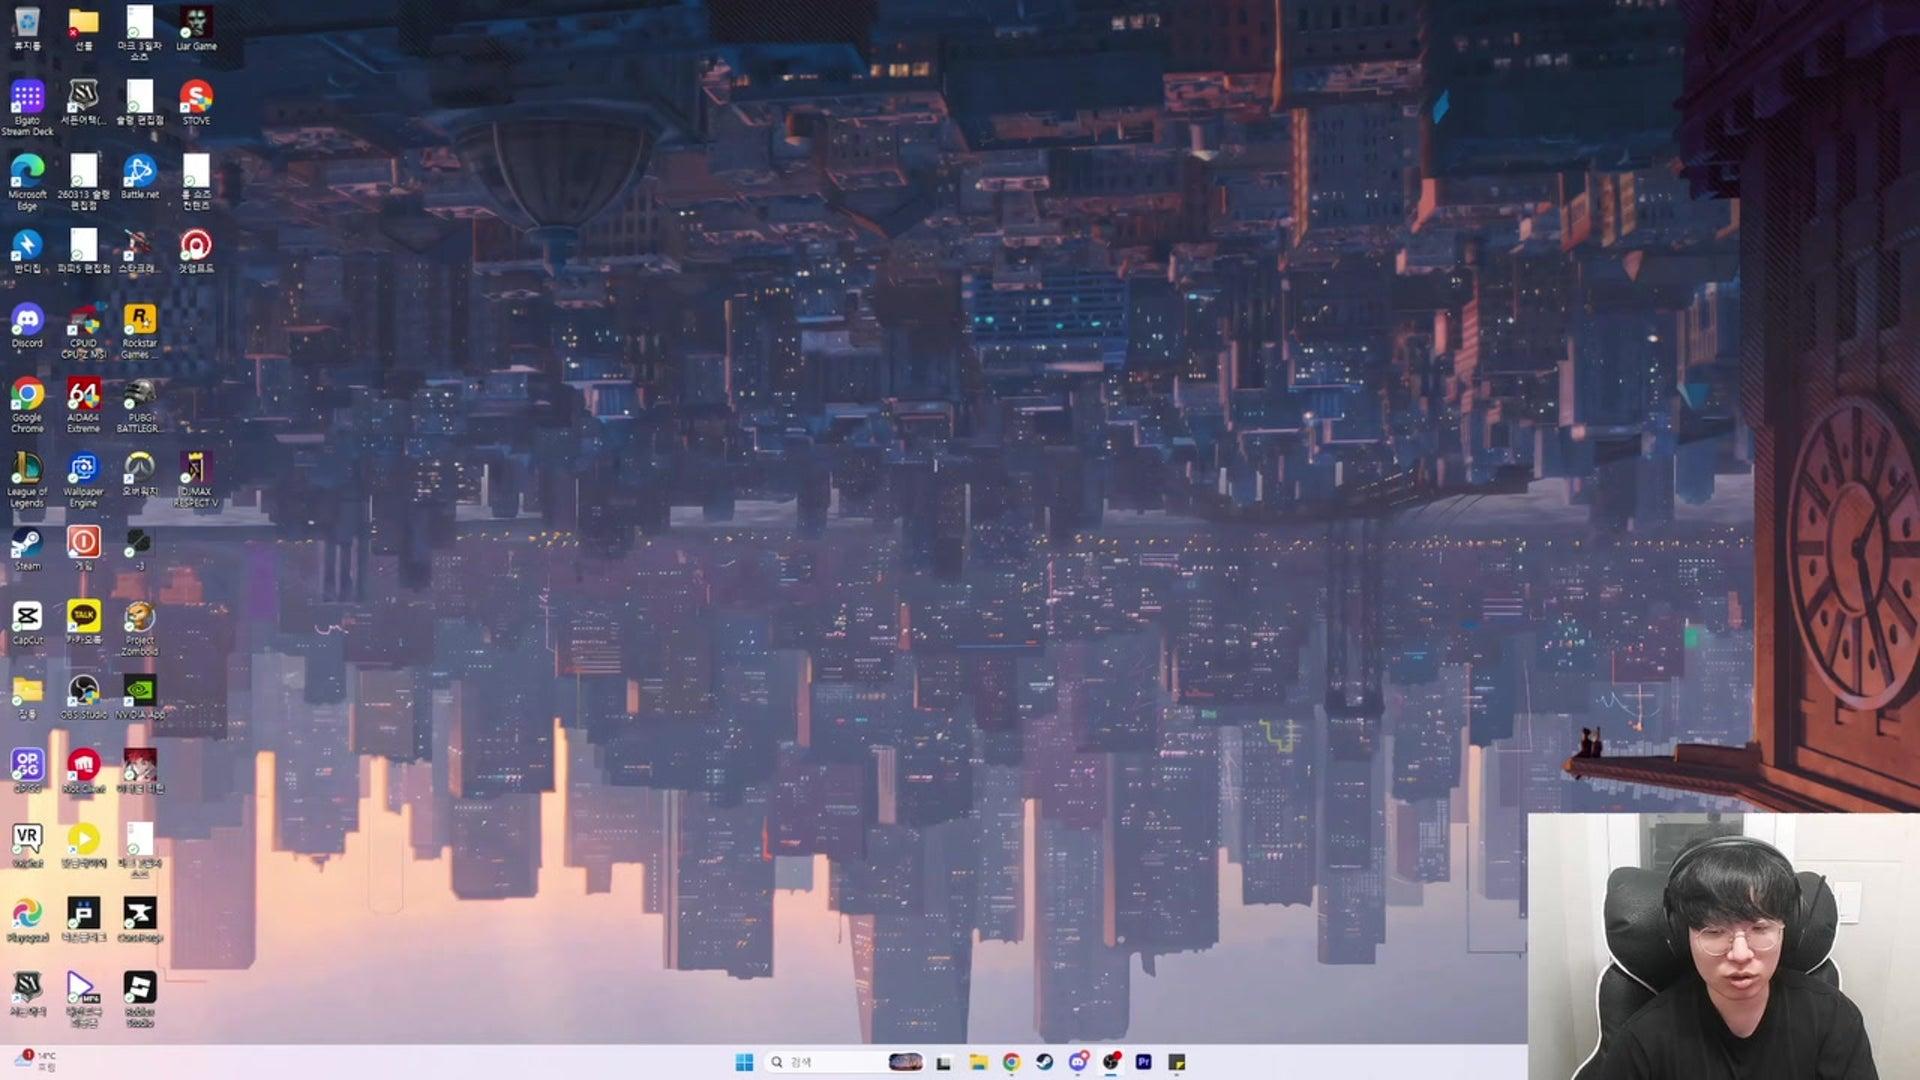The width and height of the screenshot is (1920, 1080).
Task: Open the Battle.net desktop shortcut
Action: tap(139, 172)
